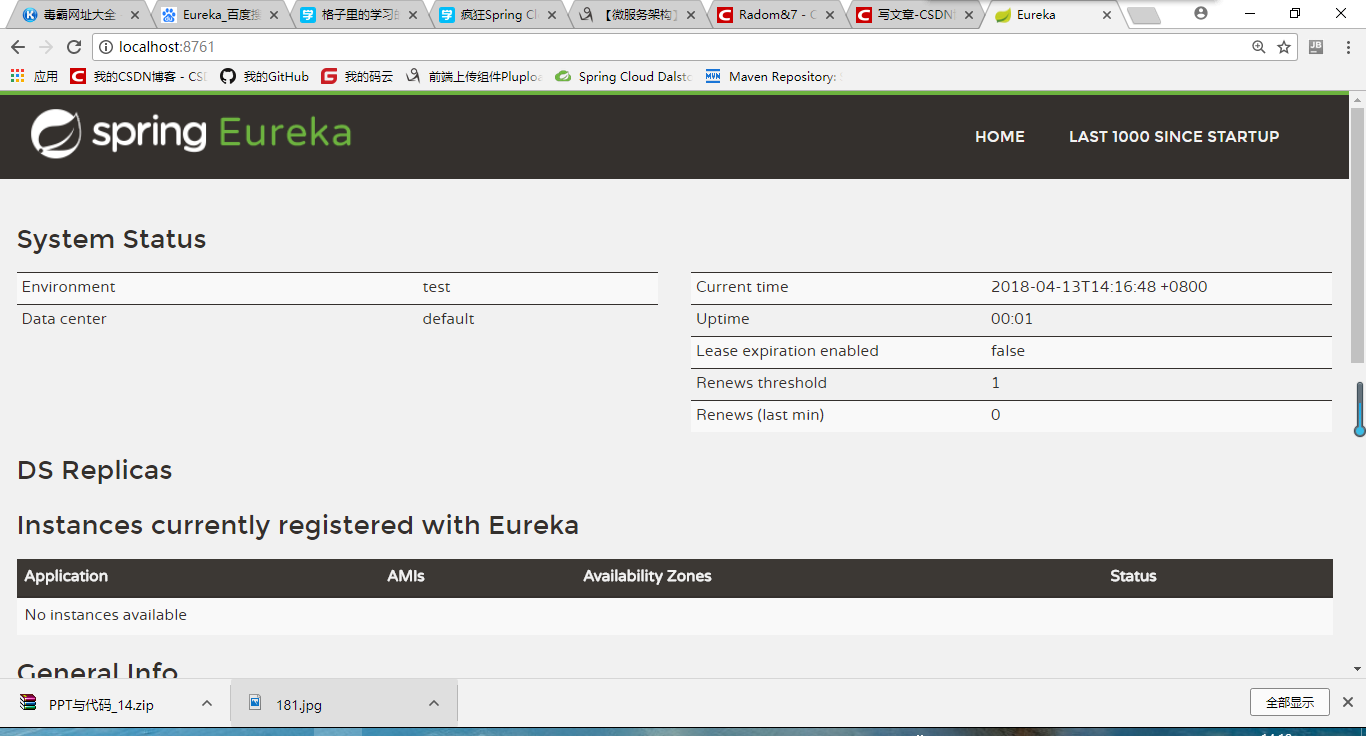Open LAST 1000 SINCE STARTUP page
The height and width of the screenshot is (736, 1366).
[x=1174, y=137]
